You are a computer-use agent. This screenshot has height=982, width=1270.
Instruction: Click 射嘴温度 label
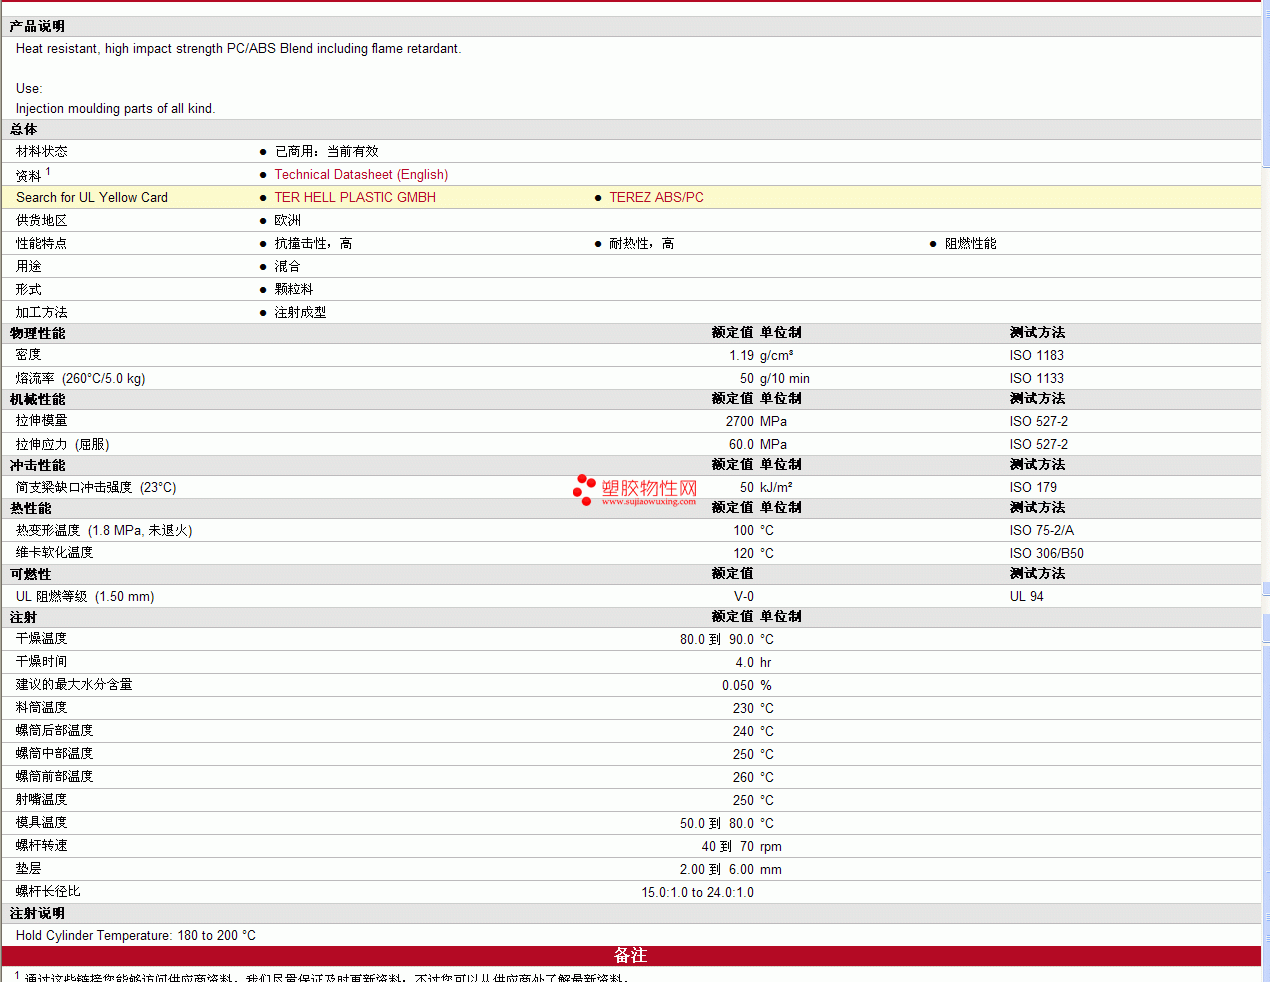click(x=42, y=800)
